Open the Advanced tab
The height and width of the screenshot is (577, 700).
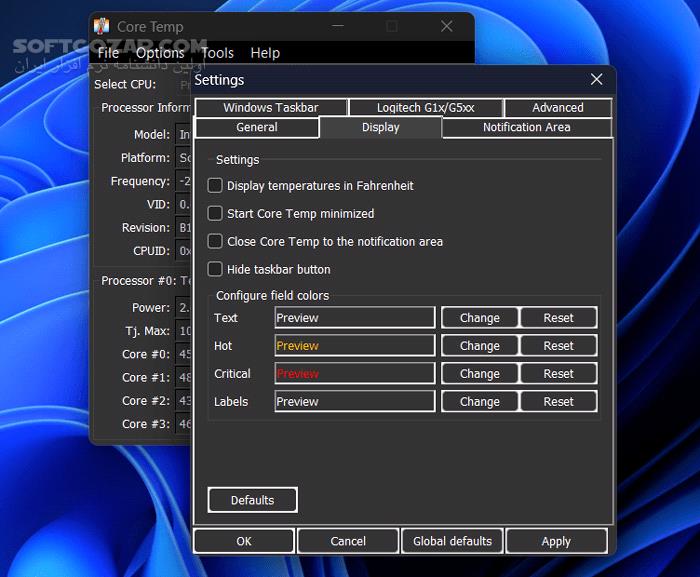pos(557,107)
